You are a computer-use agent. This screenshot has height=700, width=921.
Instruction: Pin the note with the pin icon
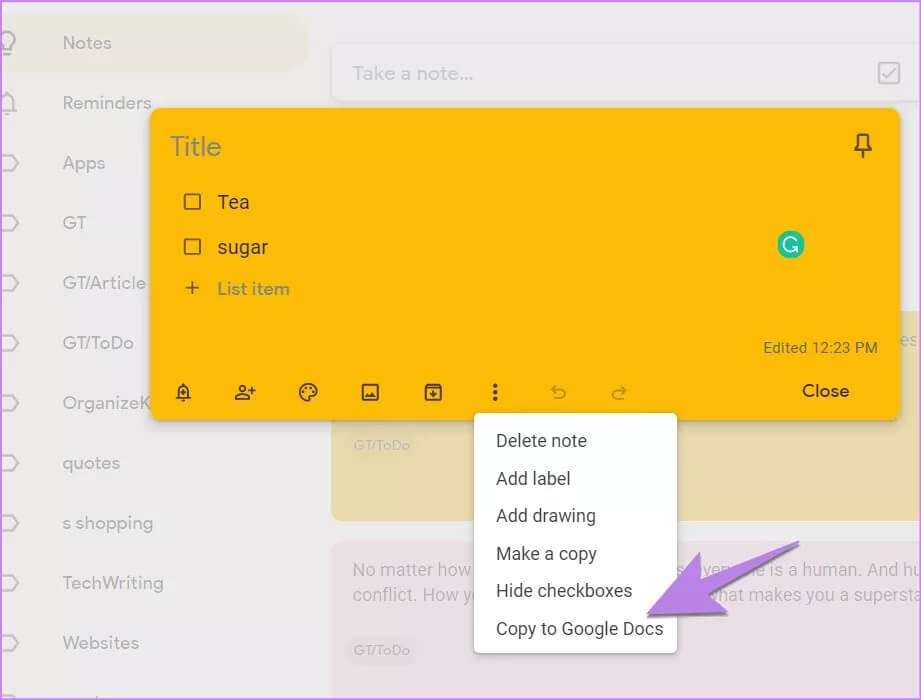862,146
